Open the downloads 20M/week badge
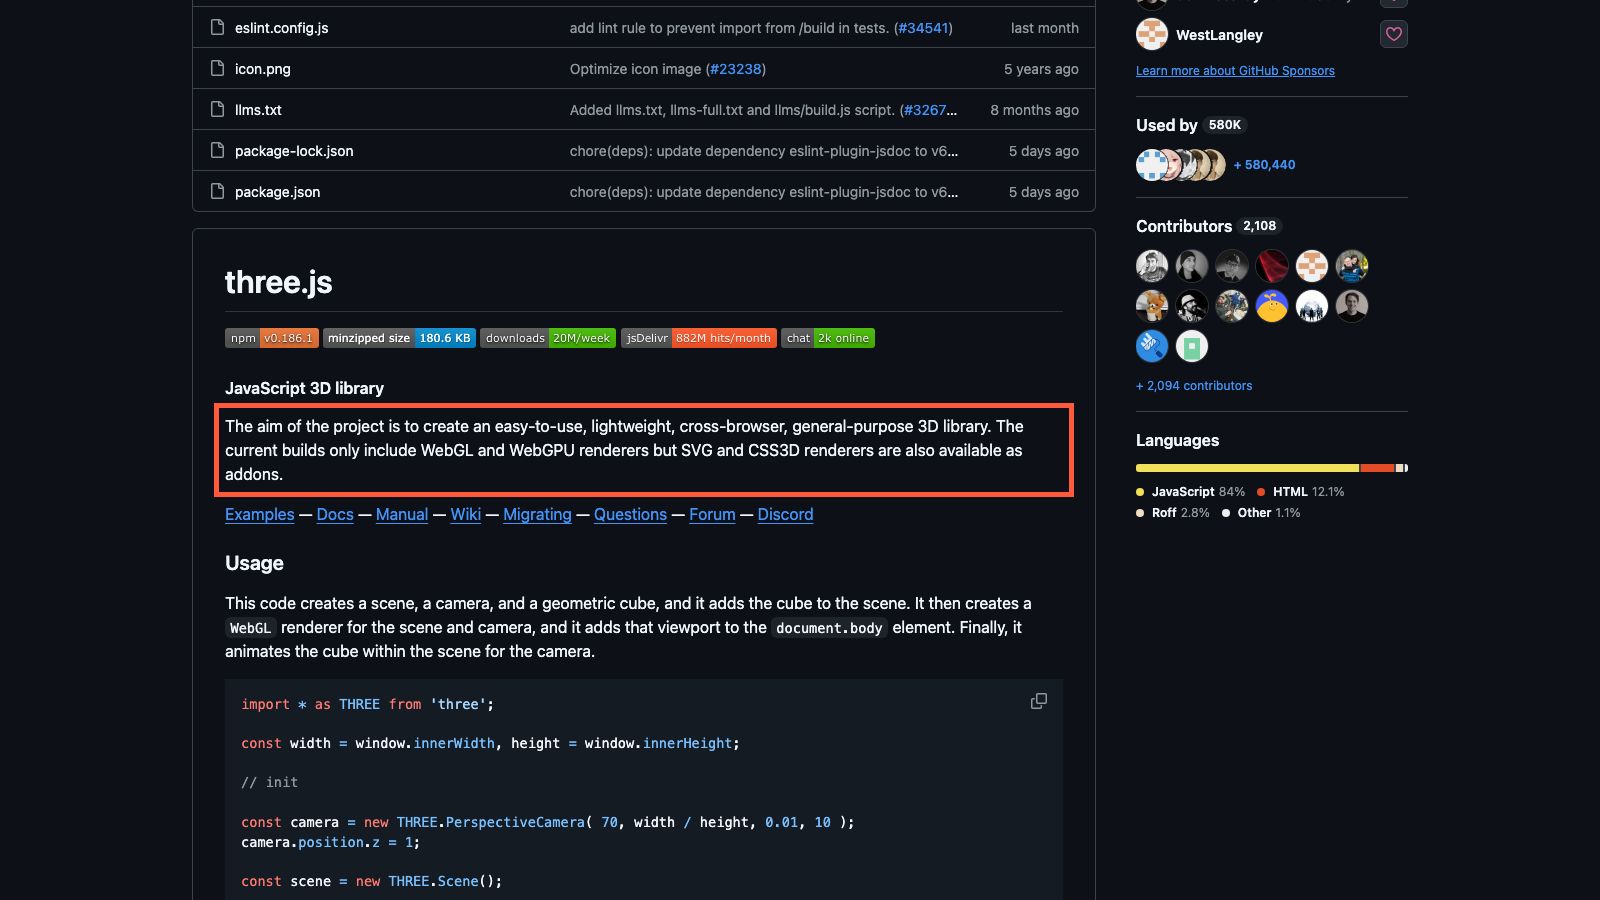The height and width of the screenshot is (900, 1600). click(548, 338)
